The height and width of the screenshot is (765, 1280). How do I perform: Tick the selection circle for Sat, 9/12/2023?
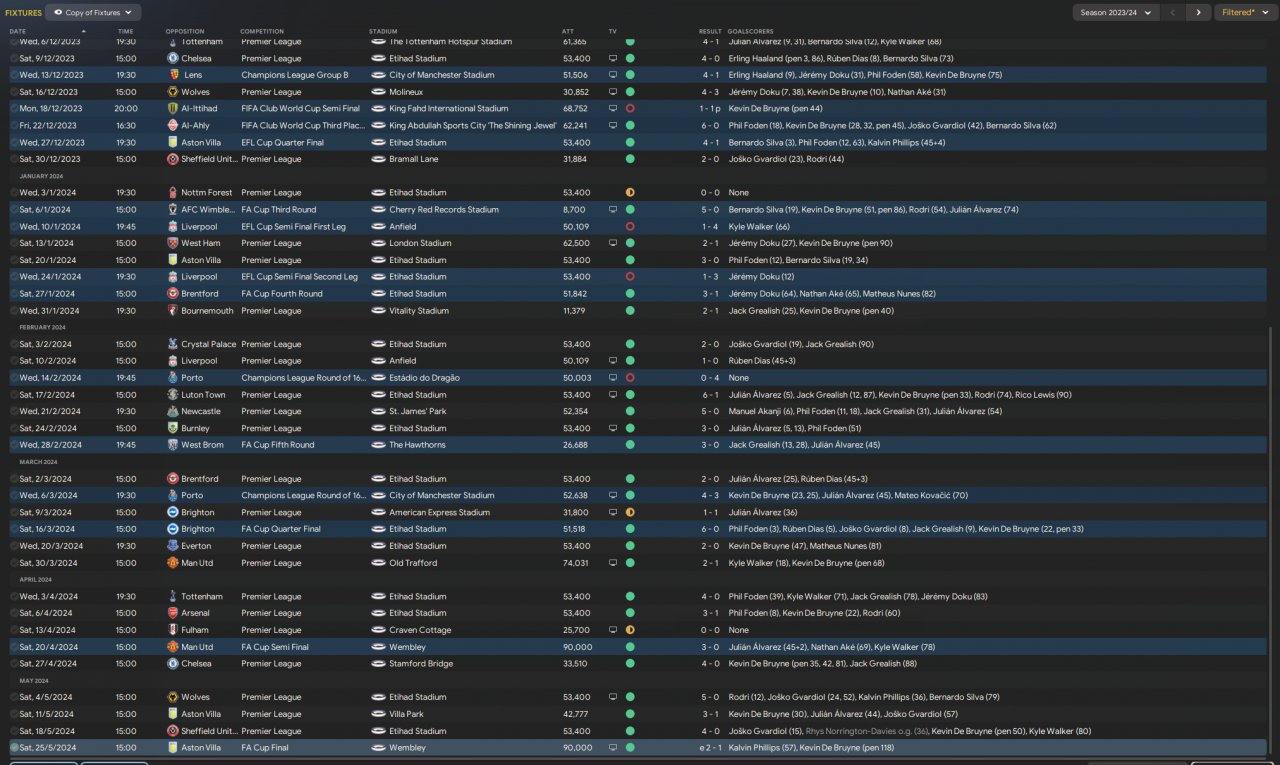[14, 59]
